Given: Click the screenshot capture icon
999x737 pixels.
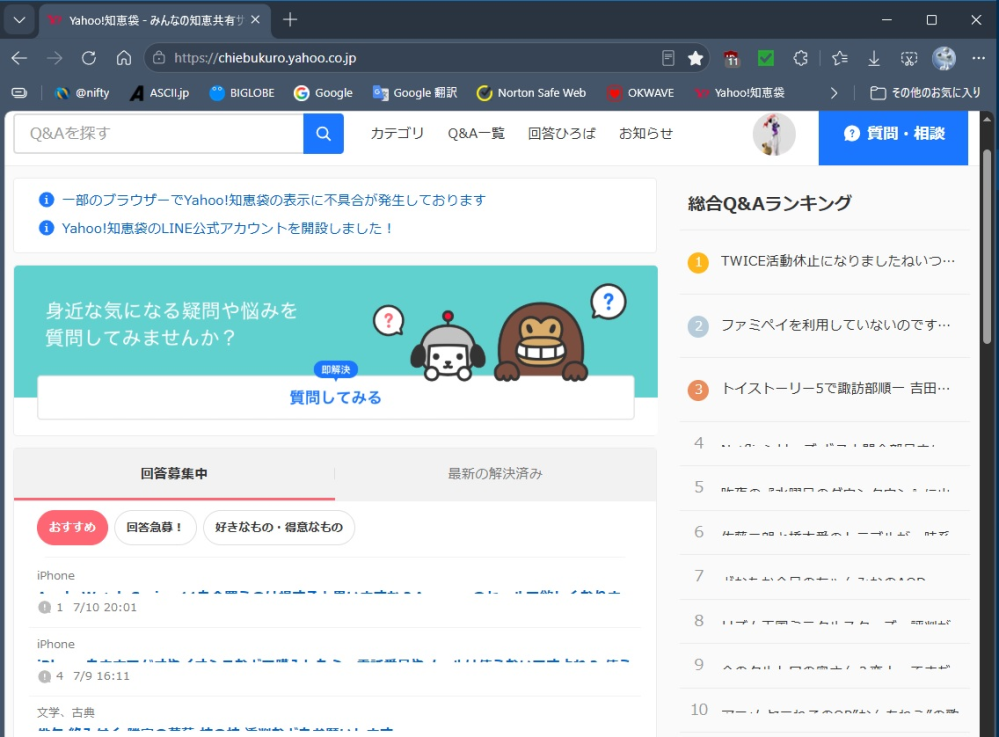Looking at the screenshot, I should pyautogui.click(x=909, y=59).
